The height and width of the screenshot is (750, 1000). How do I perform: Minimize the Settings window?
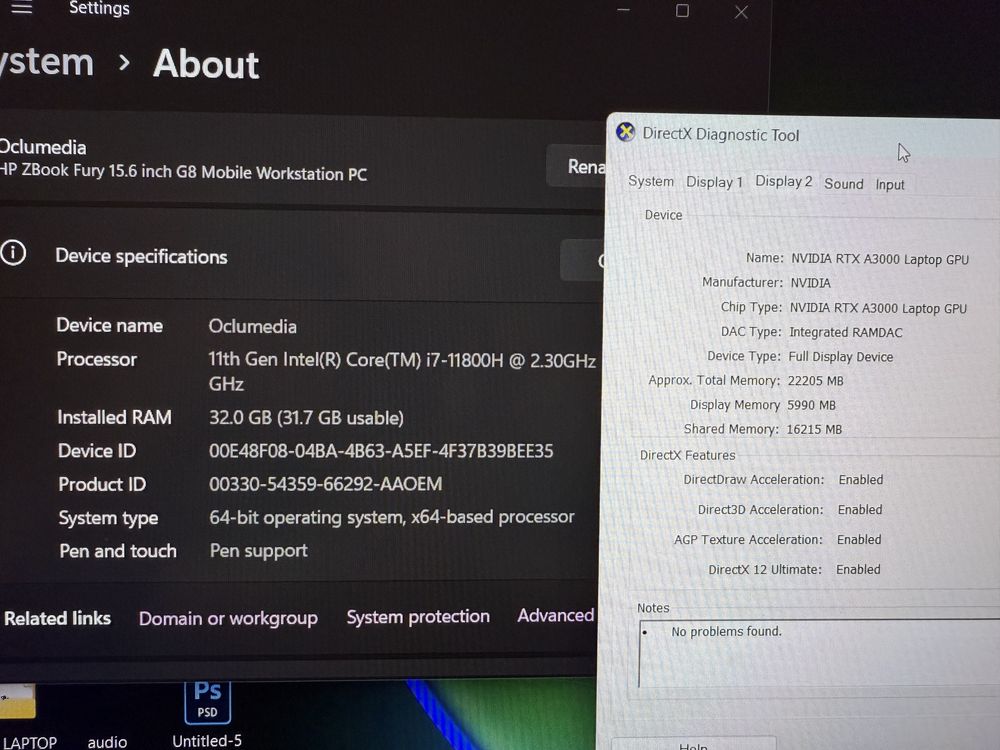pyautogui.click(x=623, y=10)
